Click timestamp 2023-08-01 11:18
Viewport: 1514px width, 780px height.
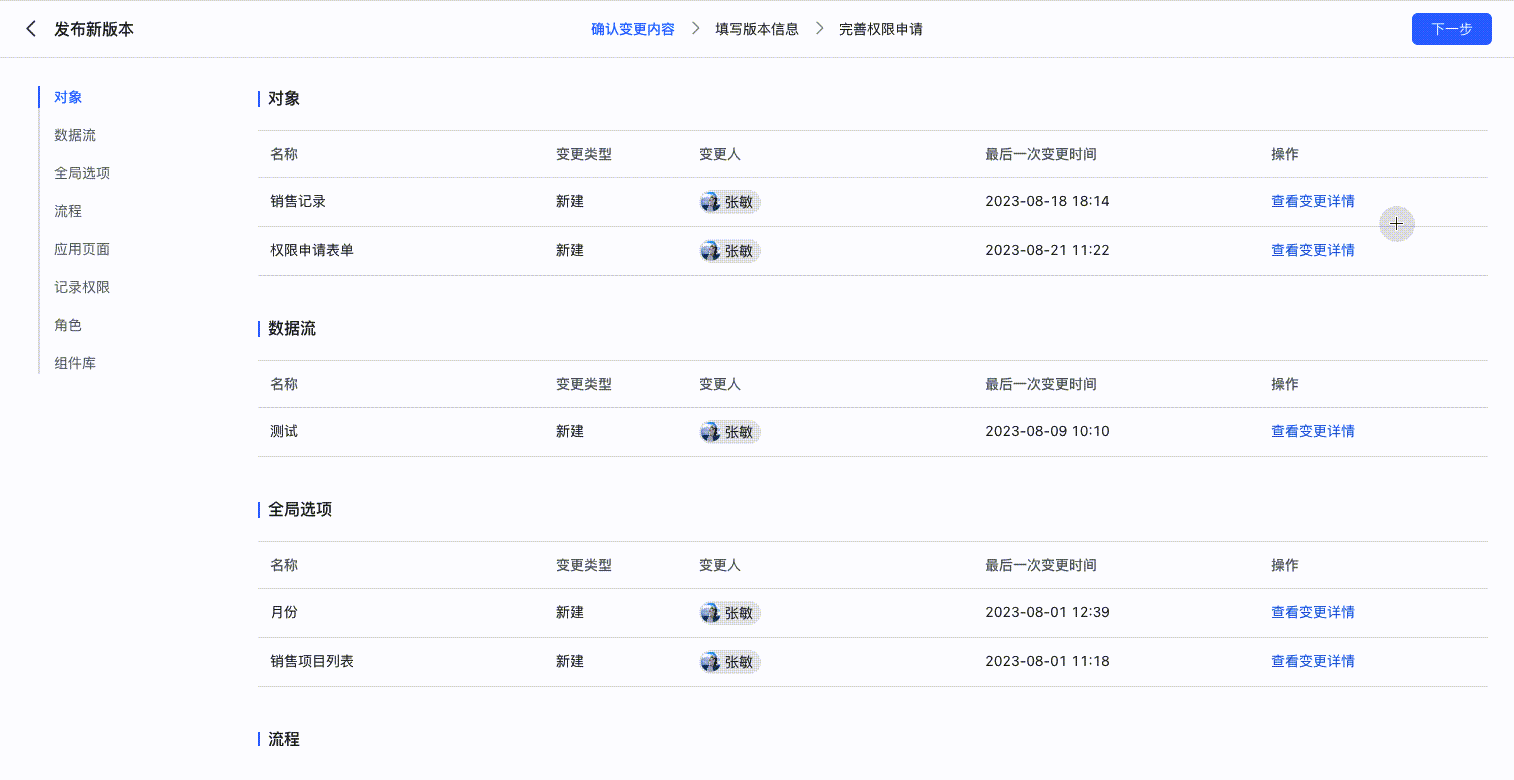(1047, 661)
